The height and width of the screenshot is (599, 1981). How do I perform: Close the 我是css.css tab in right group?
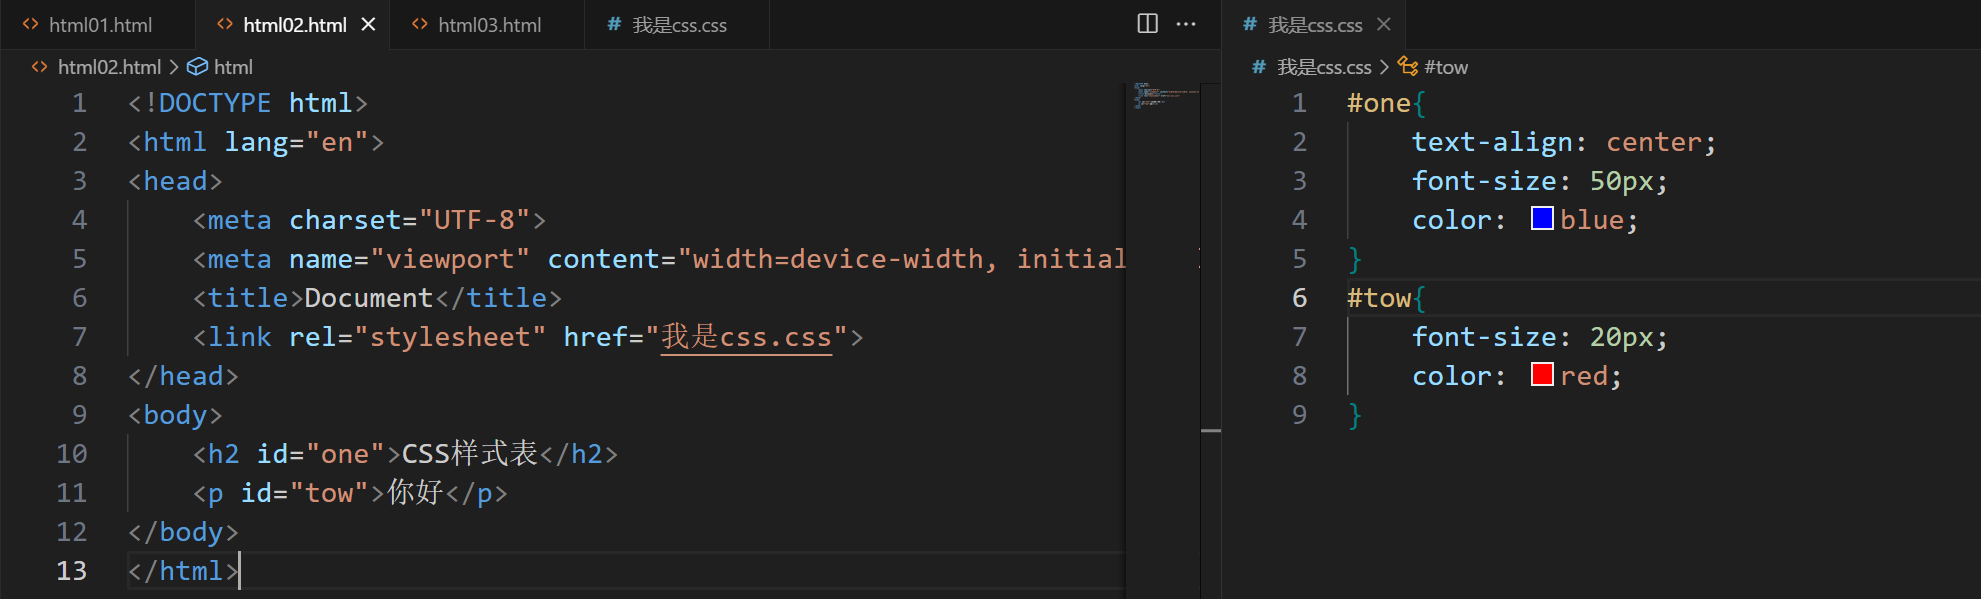pyautogui.click(x=1384, y=25)
